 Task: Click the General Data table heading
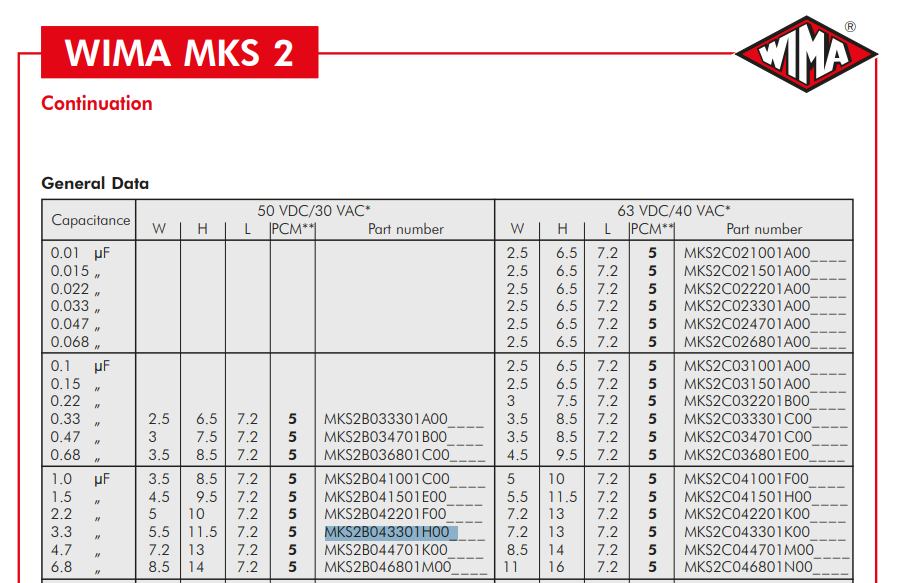[95, 183]
